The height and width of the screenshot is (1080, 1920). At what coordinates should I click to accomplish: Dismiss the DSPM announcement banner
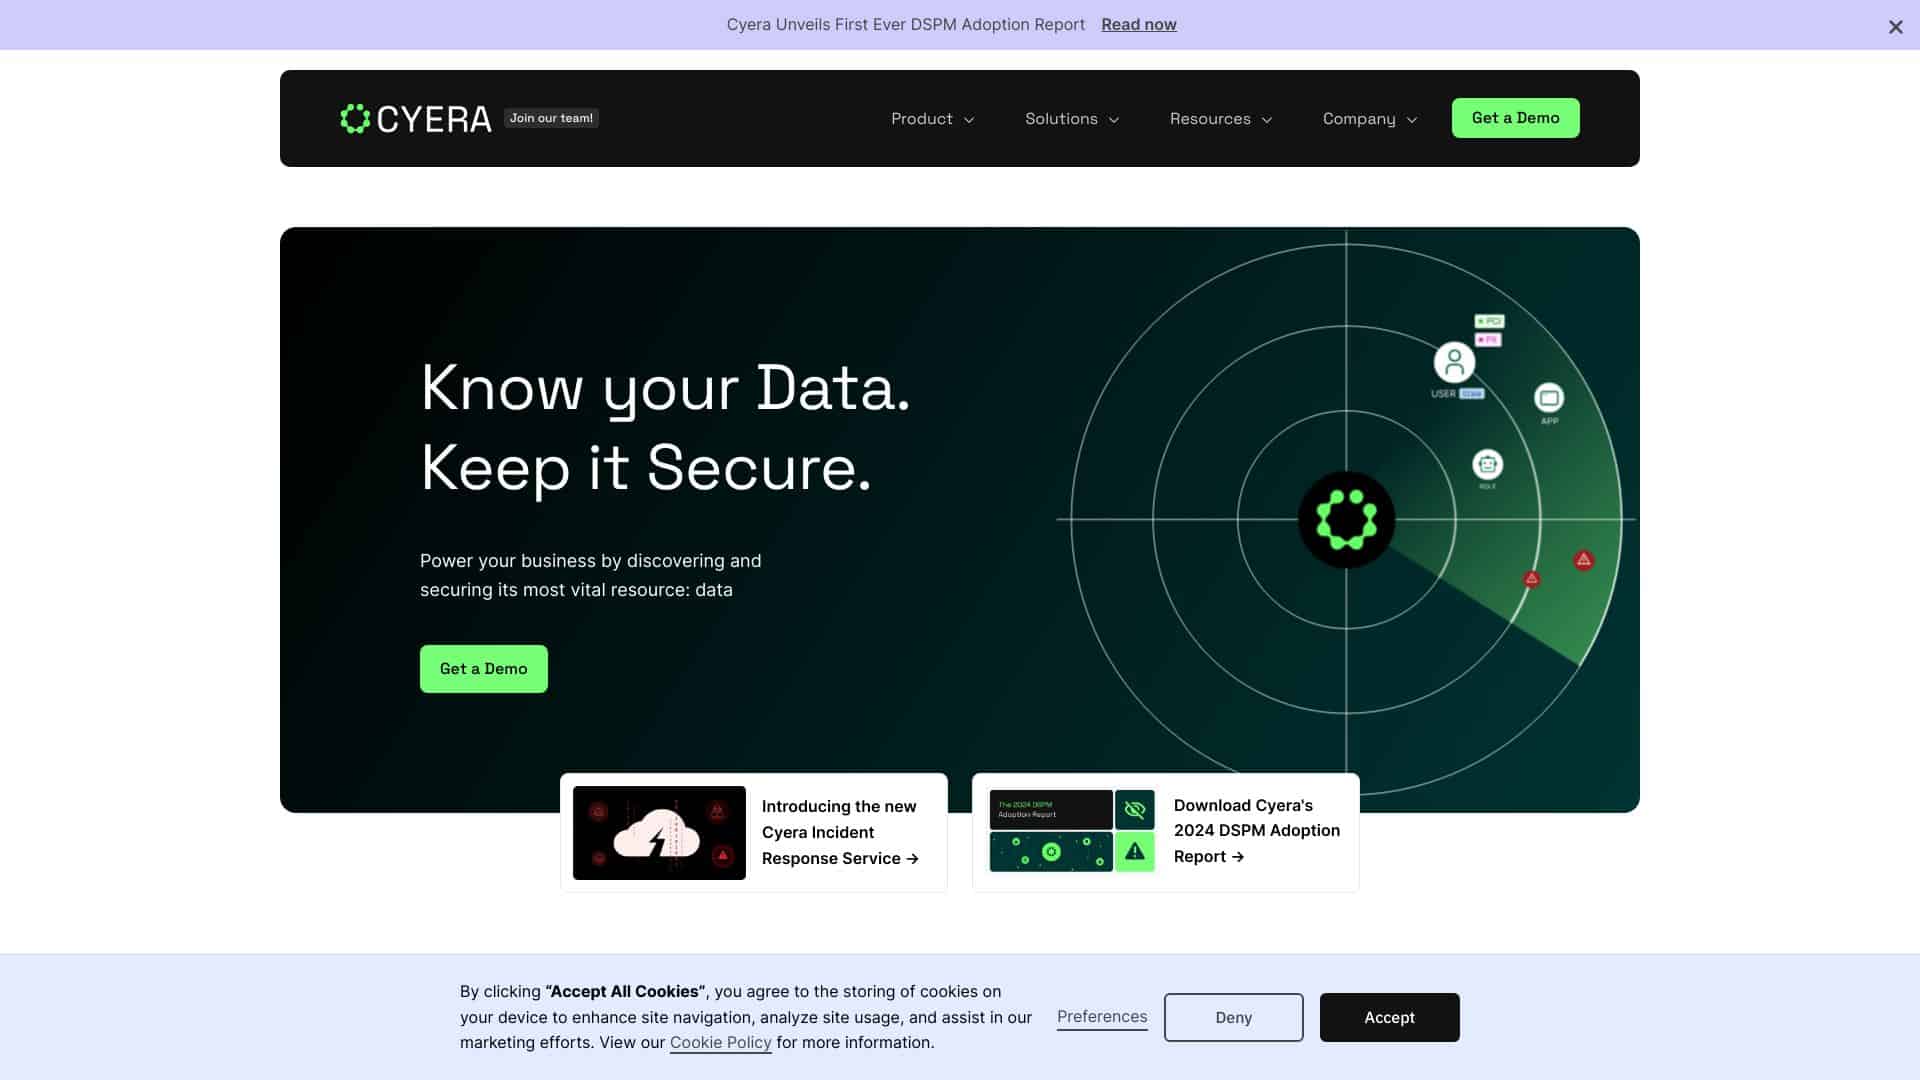1895,26
